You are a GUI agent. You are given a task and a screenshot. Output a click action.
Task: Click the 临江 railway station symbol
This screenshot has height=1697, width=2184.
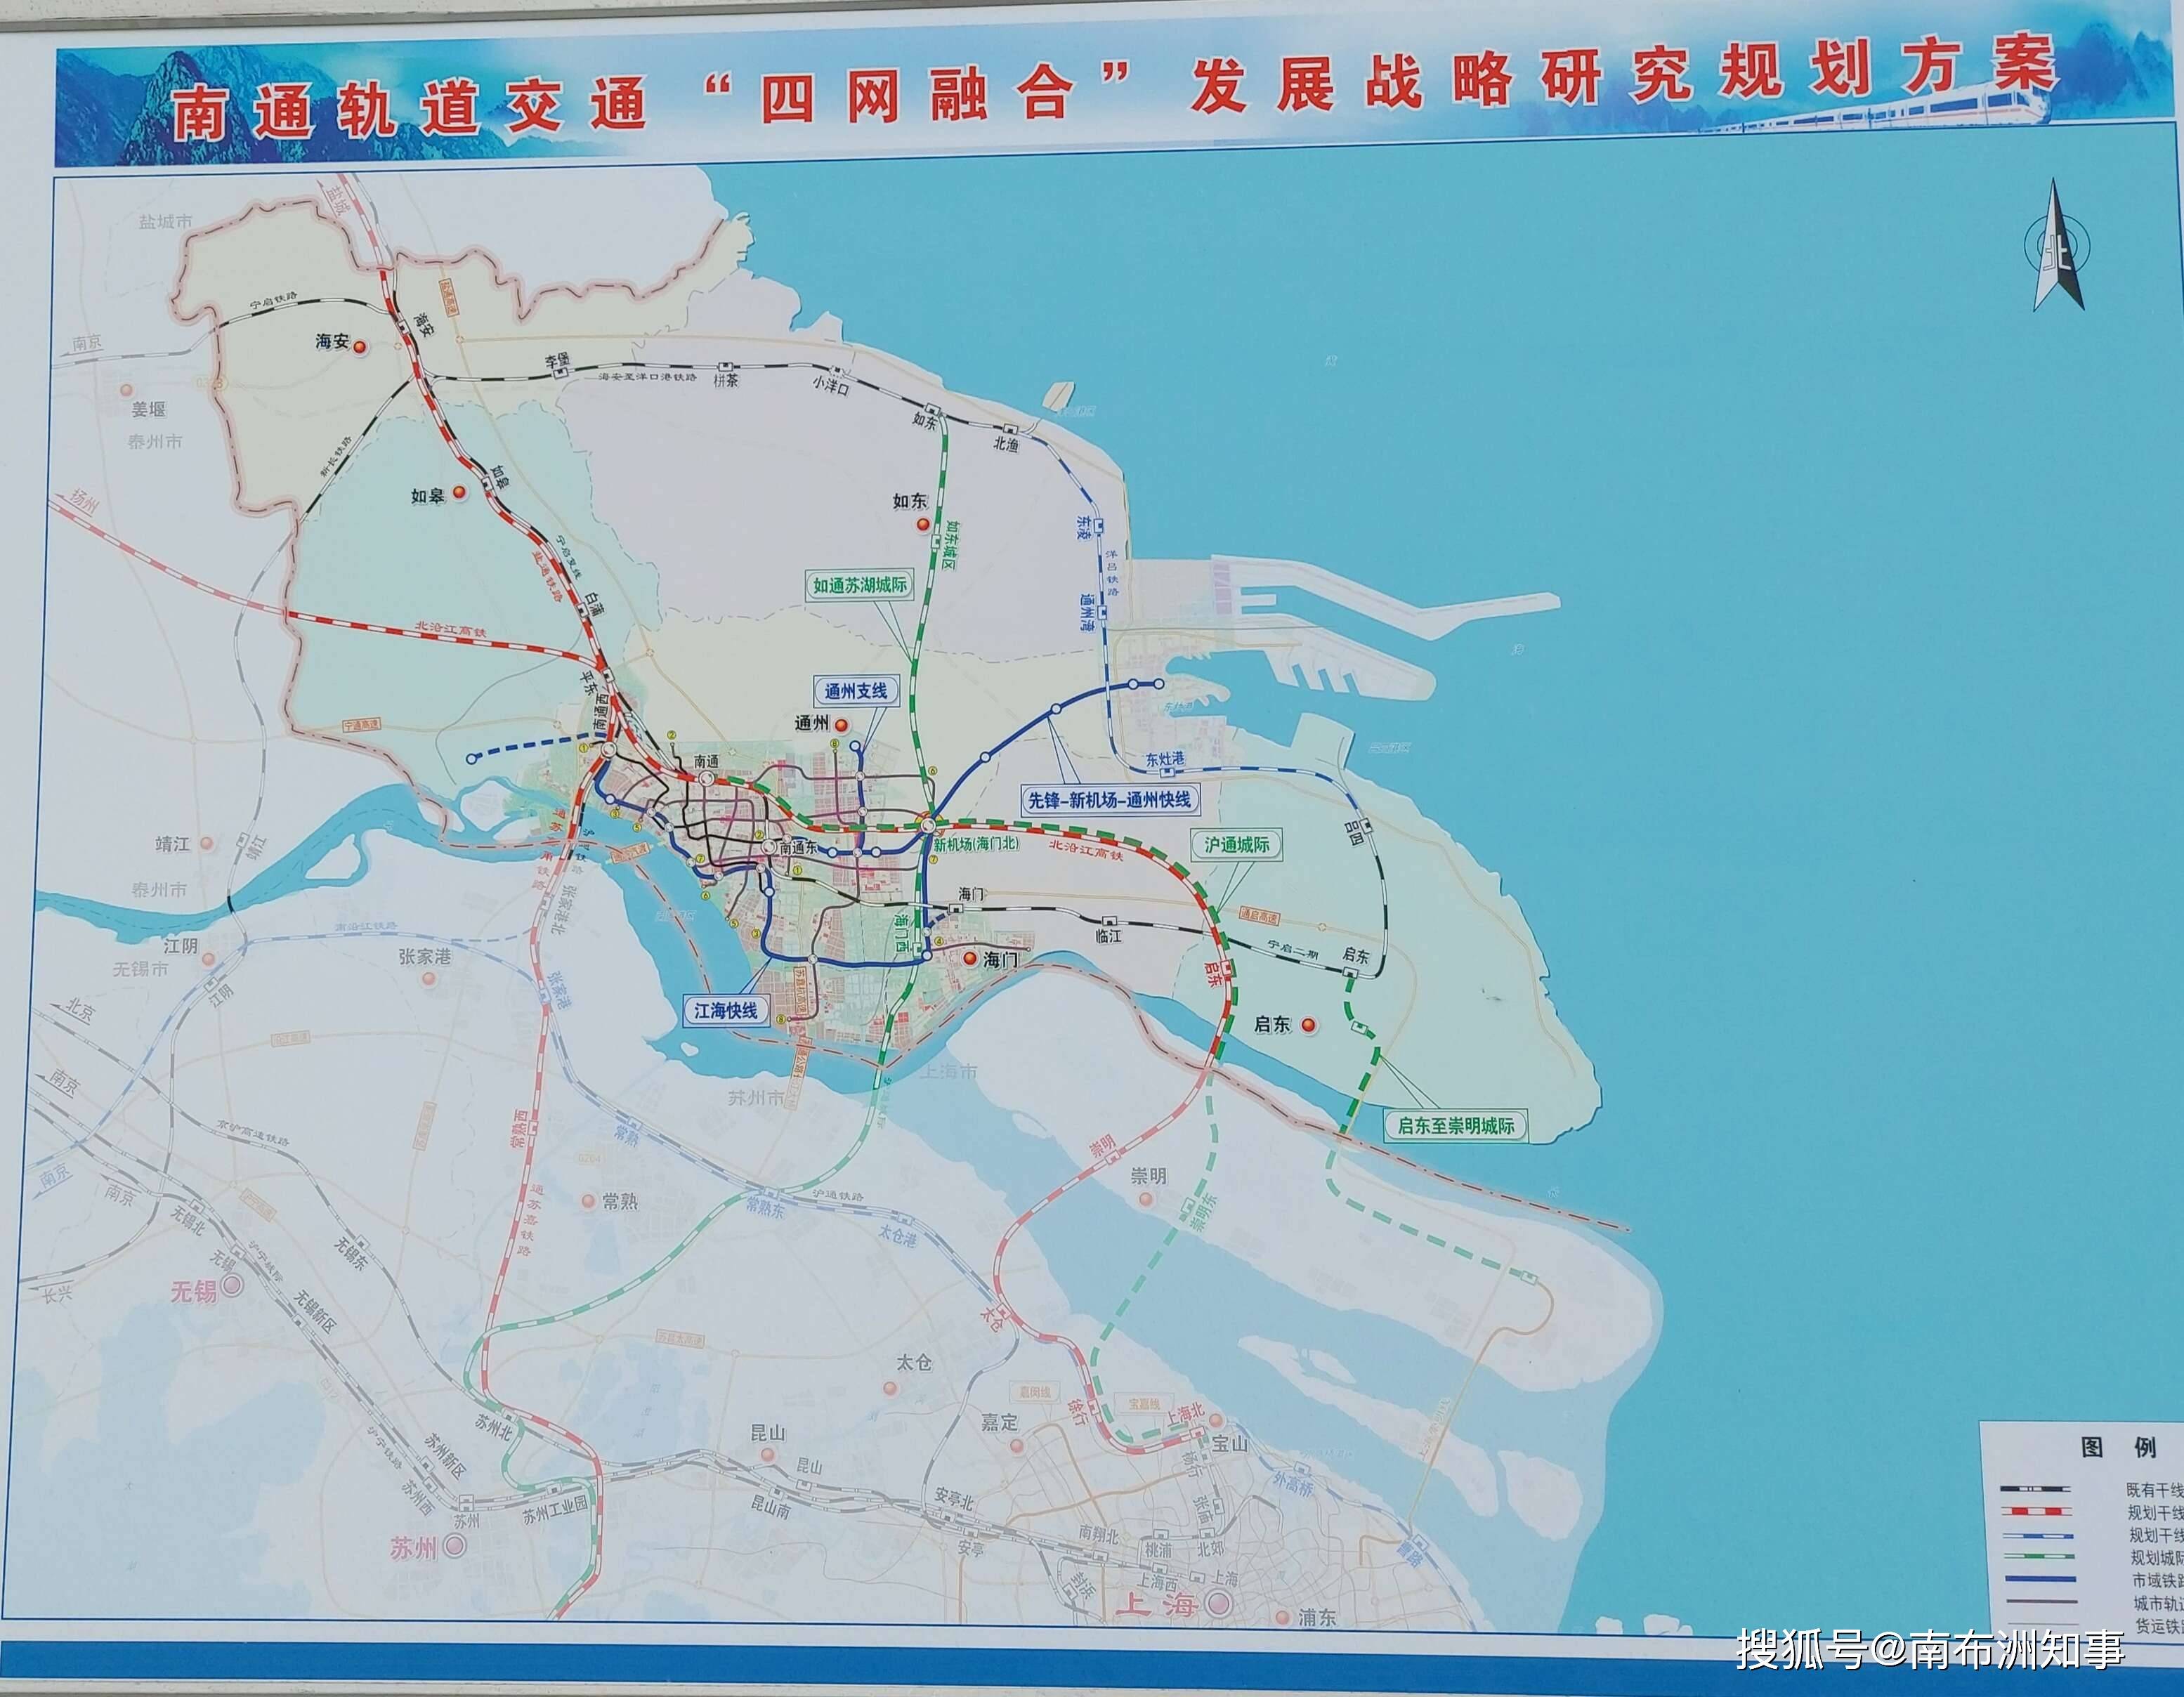click(x=1109, y=920)
